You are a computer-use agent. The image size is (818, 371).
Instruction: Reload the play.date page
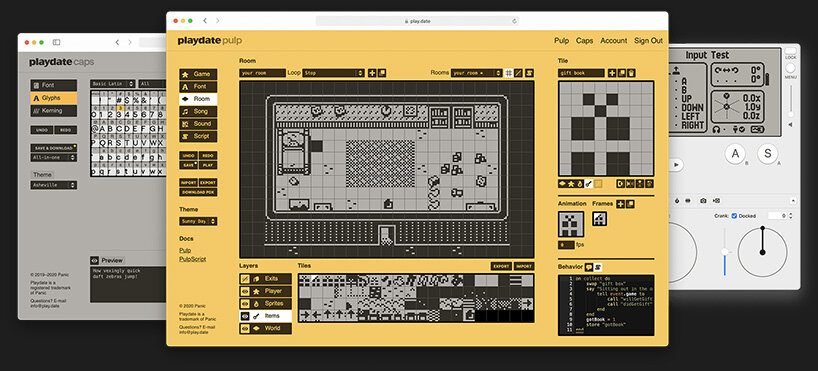click(x=514, y=21)
